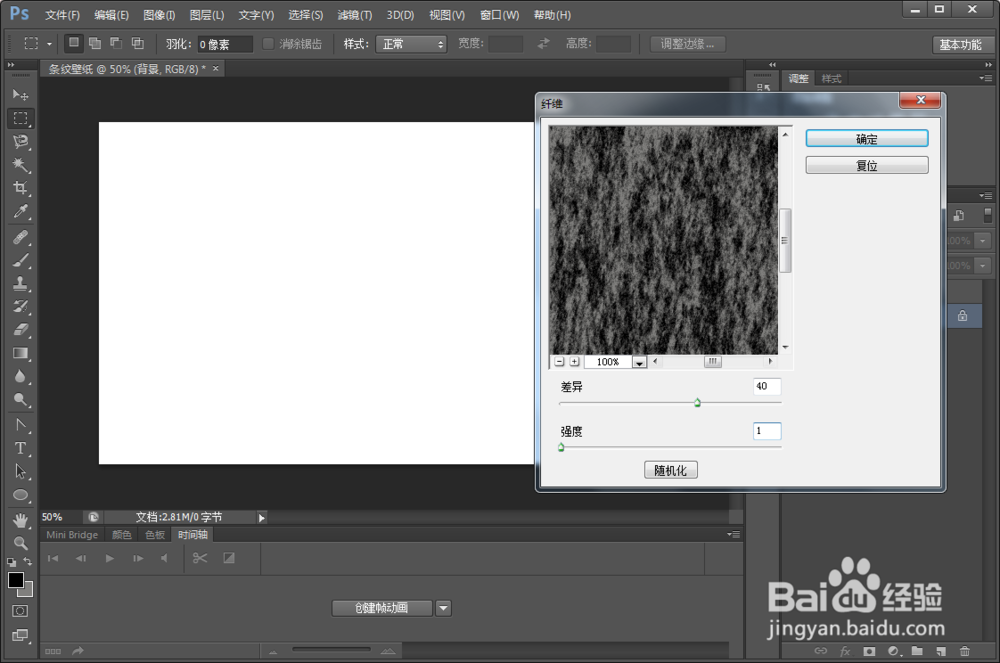Open the timeline panel options menu

733,534
